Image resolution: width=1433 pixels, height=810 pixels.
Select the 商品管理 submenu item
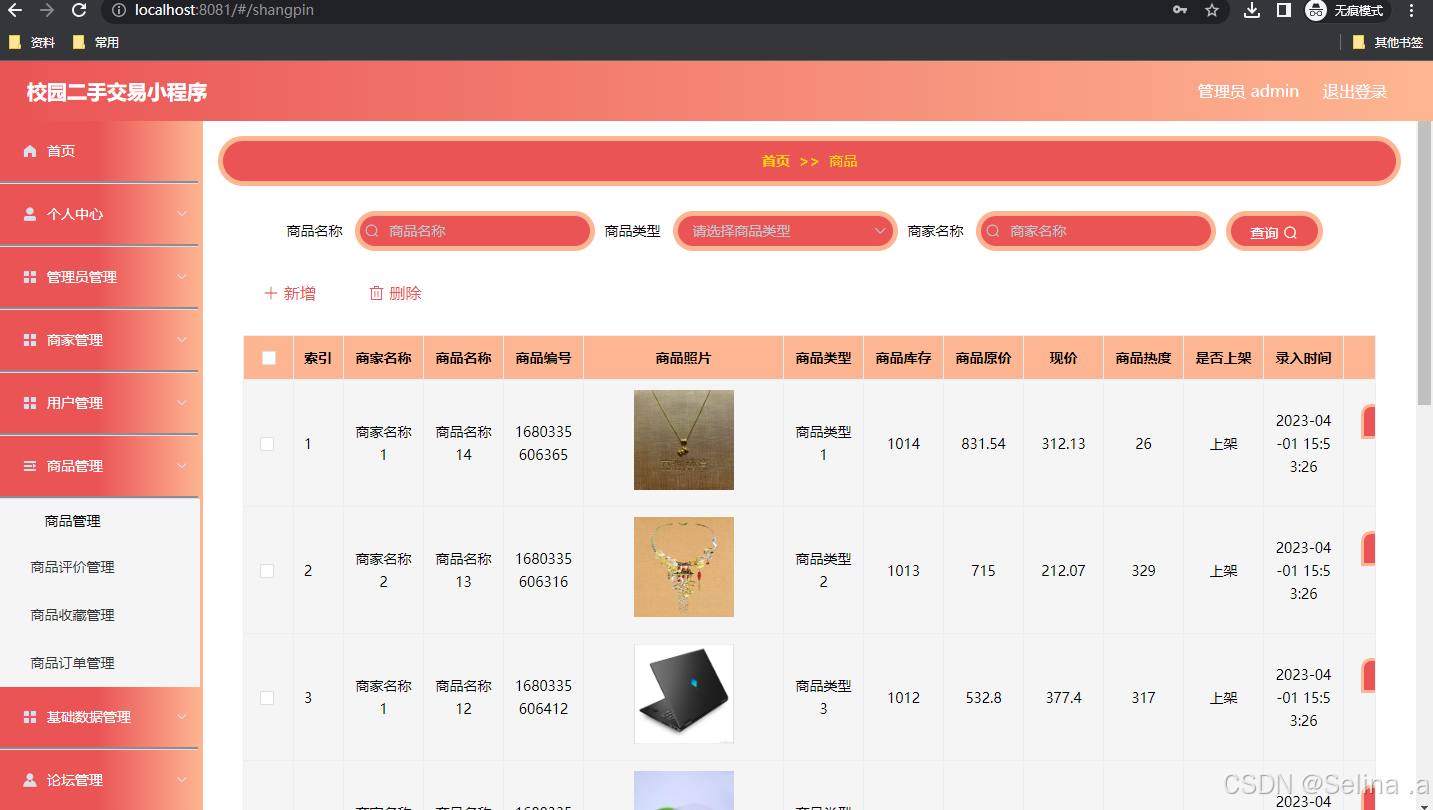click(x=100, y=521)
